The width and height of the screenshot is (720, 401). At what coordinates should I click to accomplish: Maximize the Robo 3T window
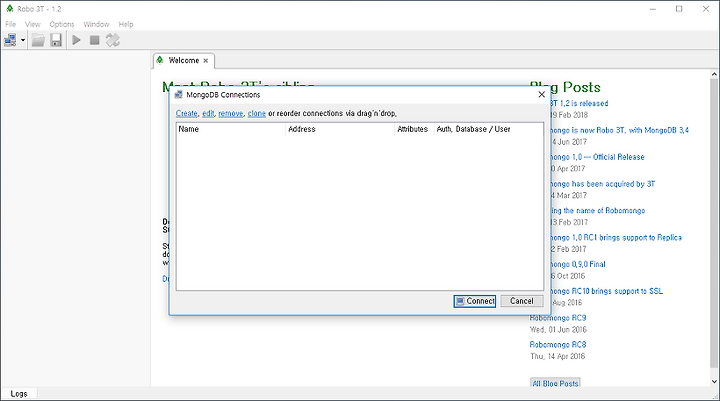click(679, 9)
